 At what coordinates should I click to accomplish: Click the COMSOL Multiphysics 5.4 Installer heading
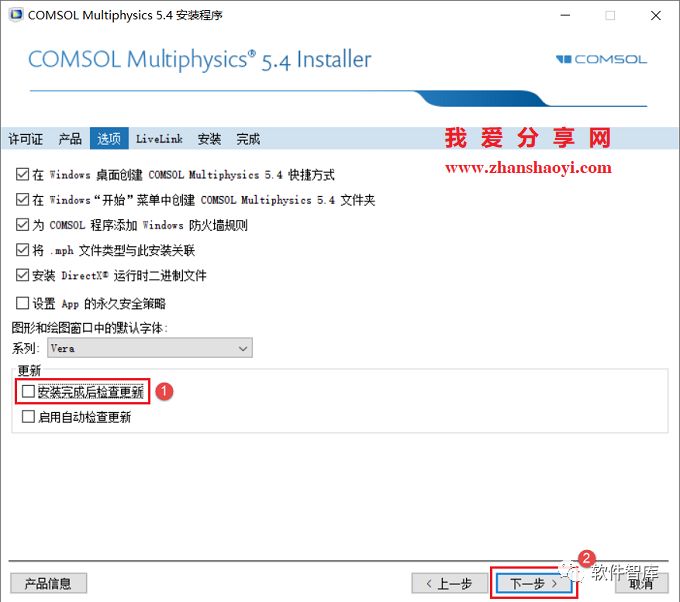coord(199,60)
